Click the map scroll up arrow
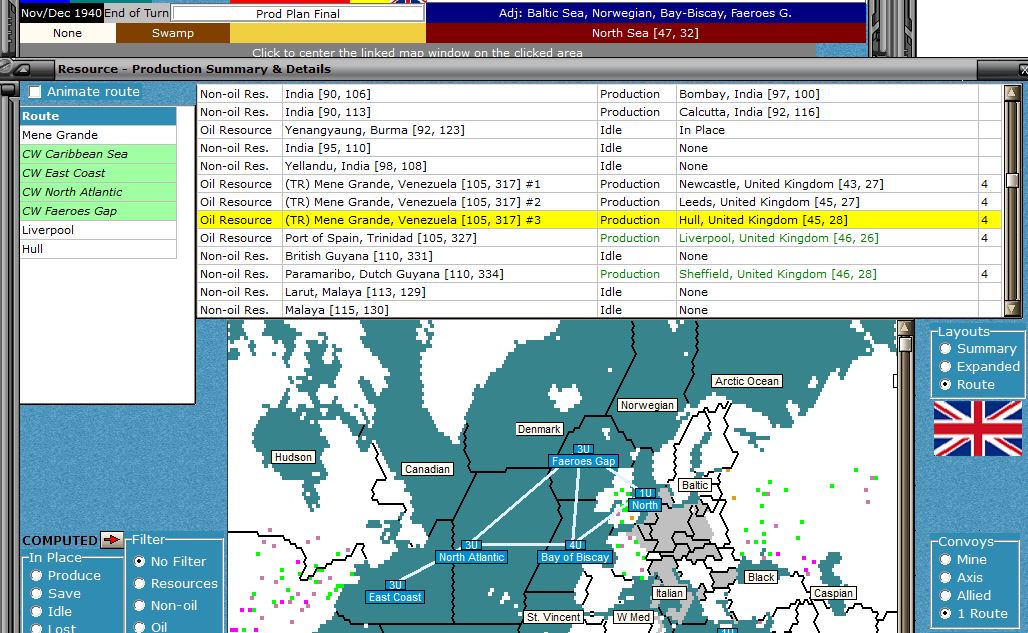Screen dimensions: 1028x633 (x=905, y=328)
